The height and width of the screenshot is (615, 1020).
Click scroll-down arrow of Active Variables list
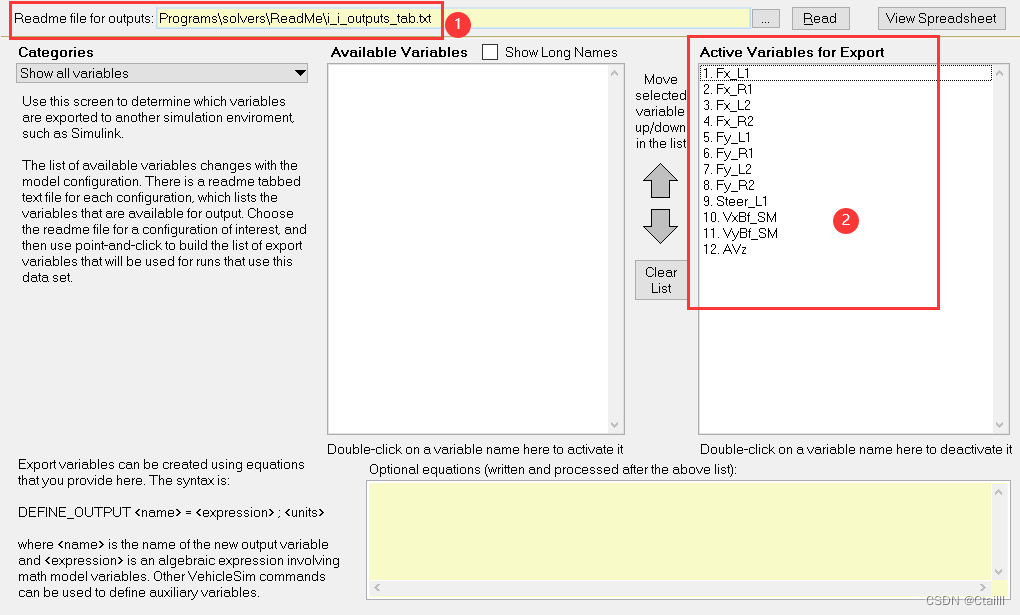tap(1000, 425)
